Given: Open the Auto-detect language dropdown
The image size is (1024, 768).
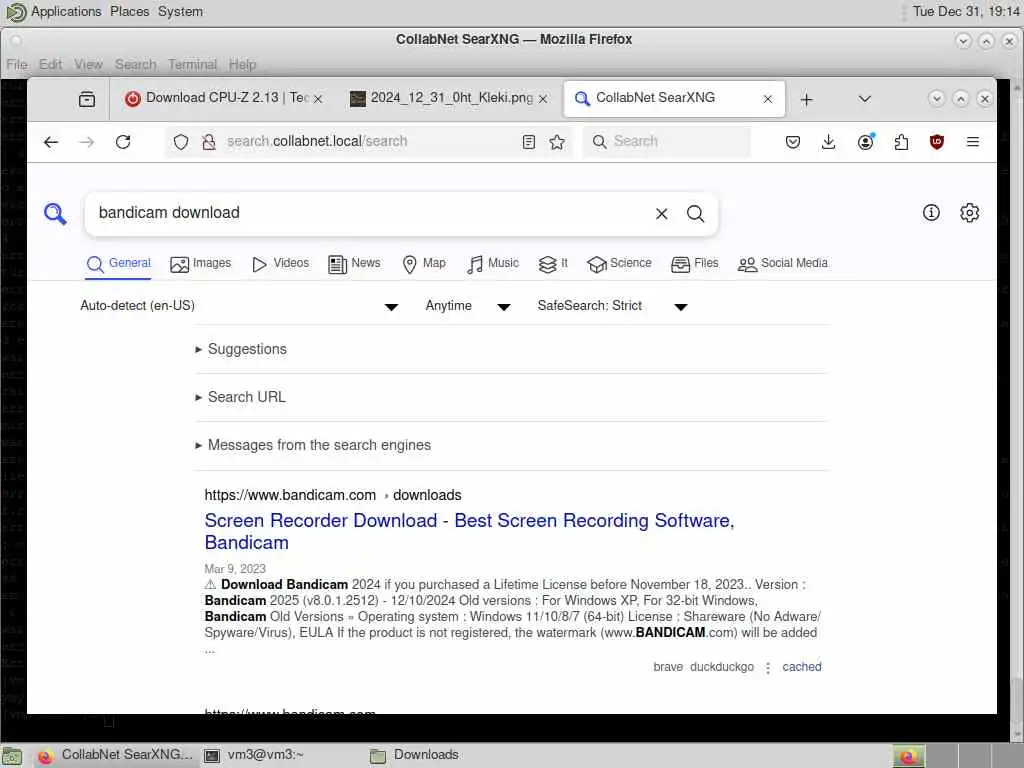Looking at the screenshot, I should tap(239, 306).
